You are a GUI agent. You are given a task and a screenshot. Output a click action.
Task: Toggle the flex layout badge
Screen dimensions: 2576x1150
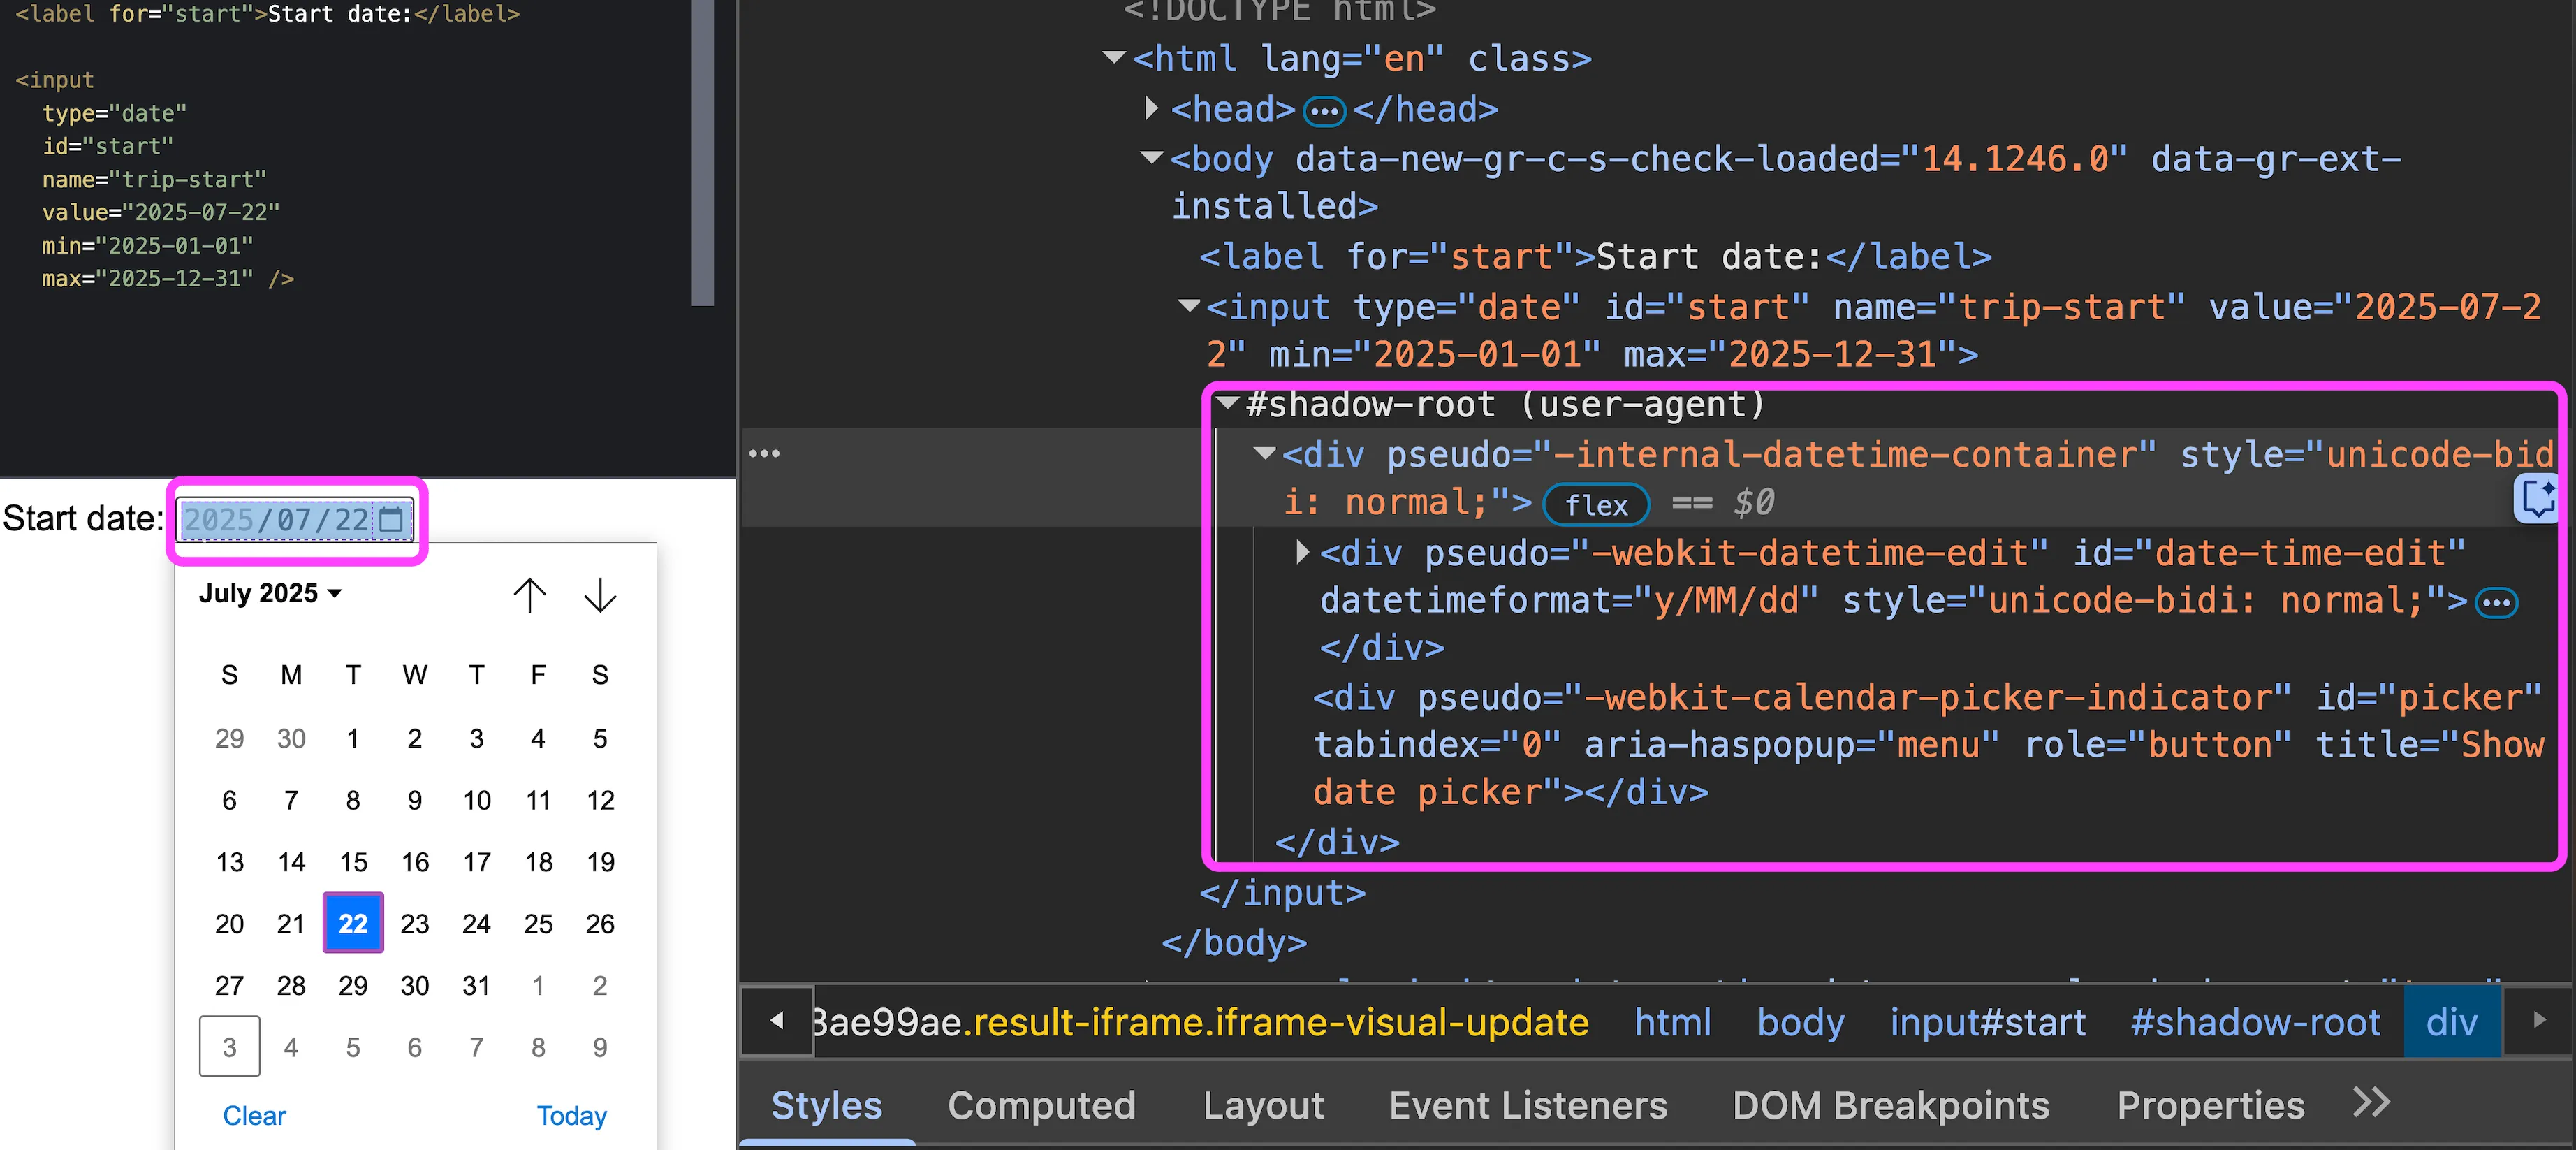(1595, 505)
